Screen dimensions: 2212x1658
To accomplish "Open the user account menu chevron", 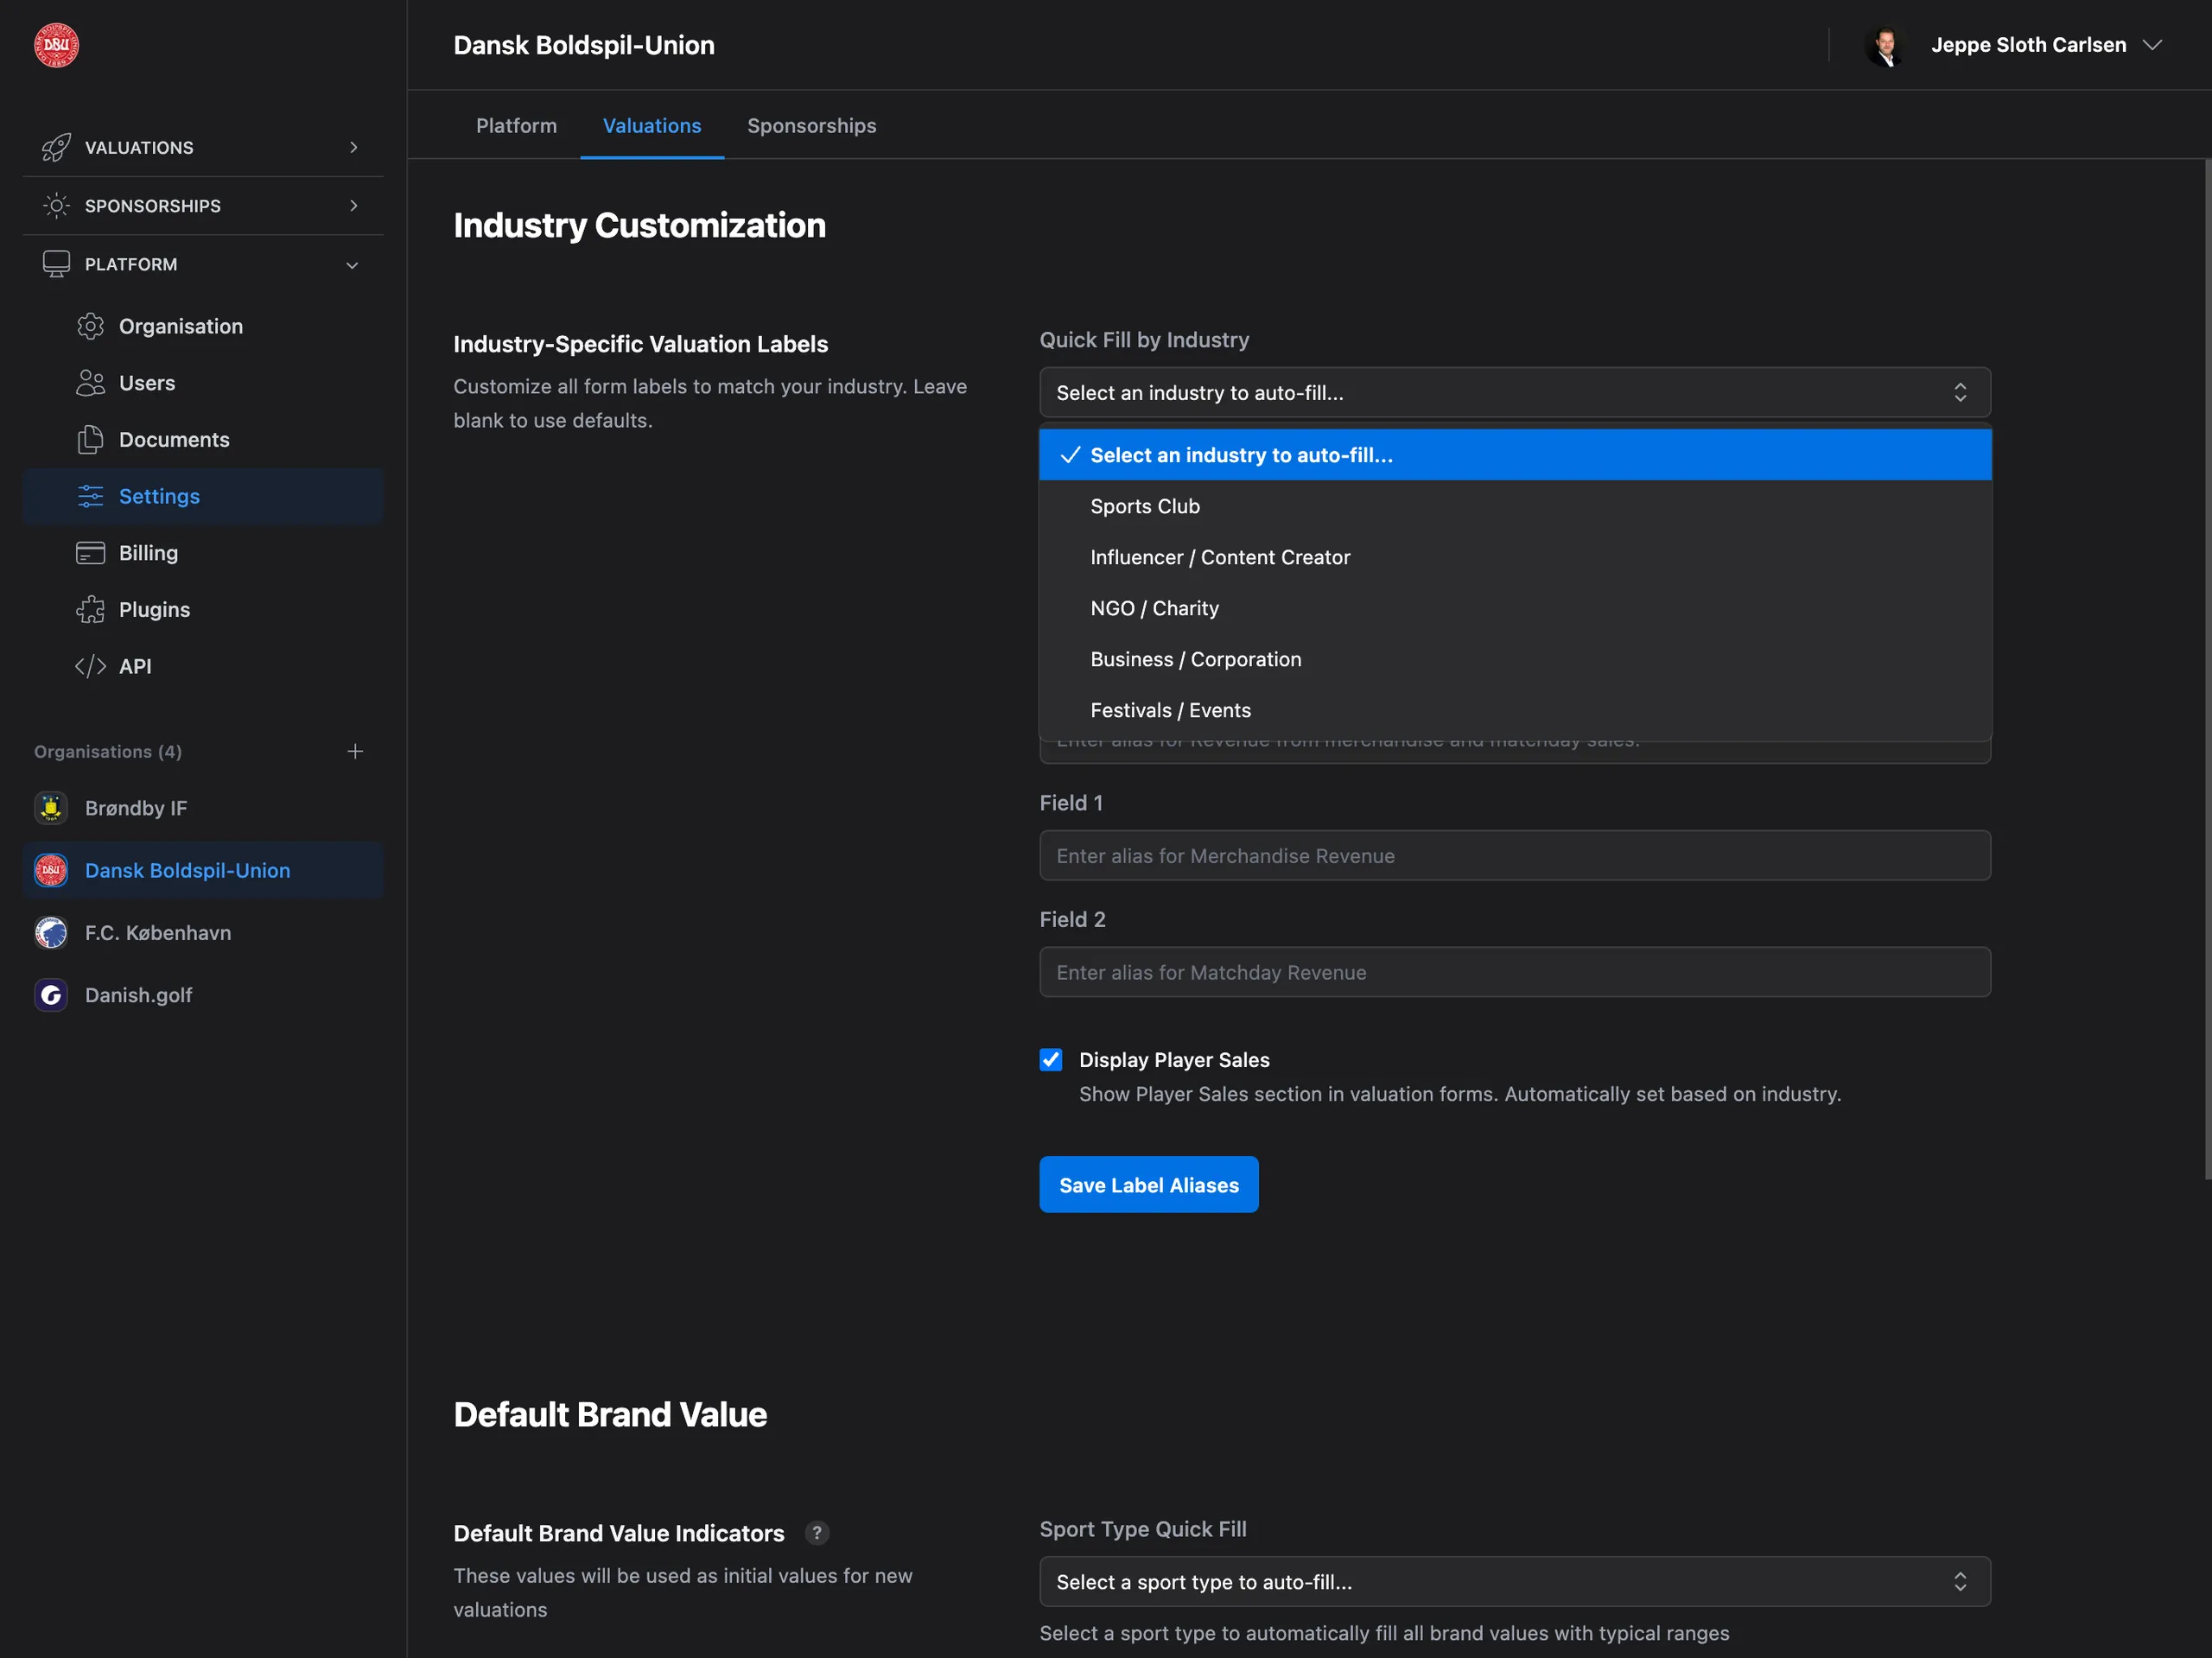I will point(2152,45).
